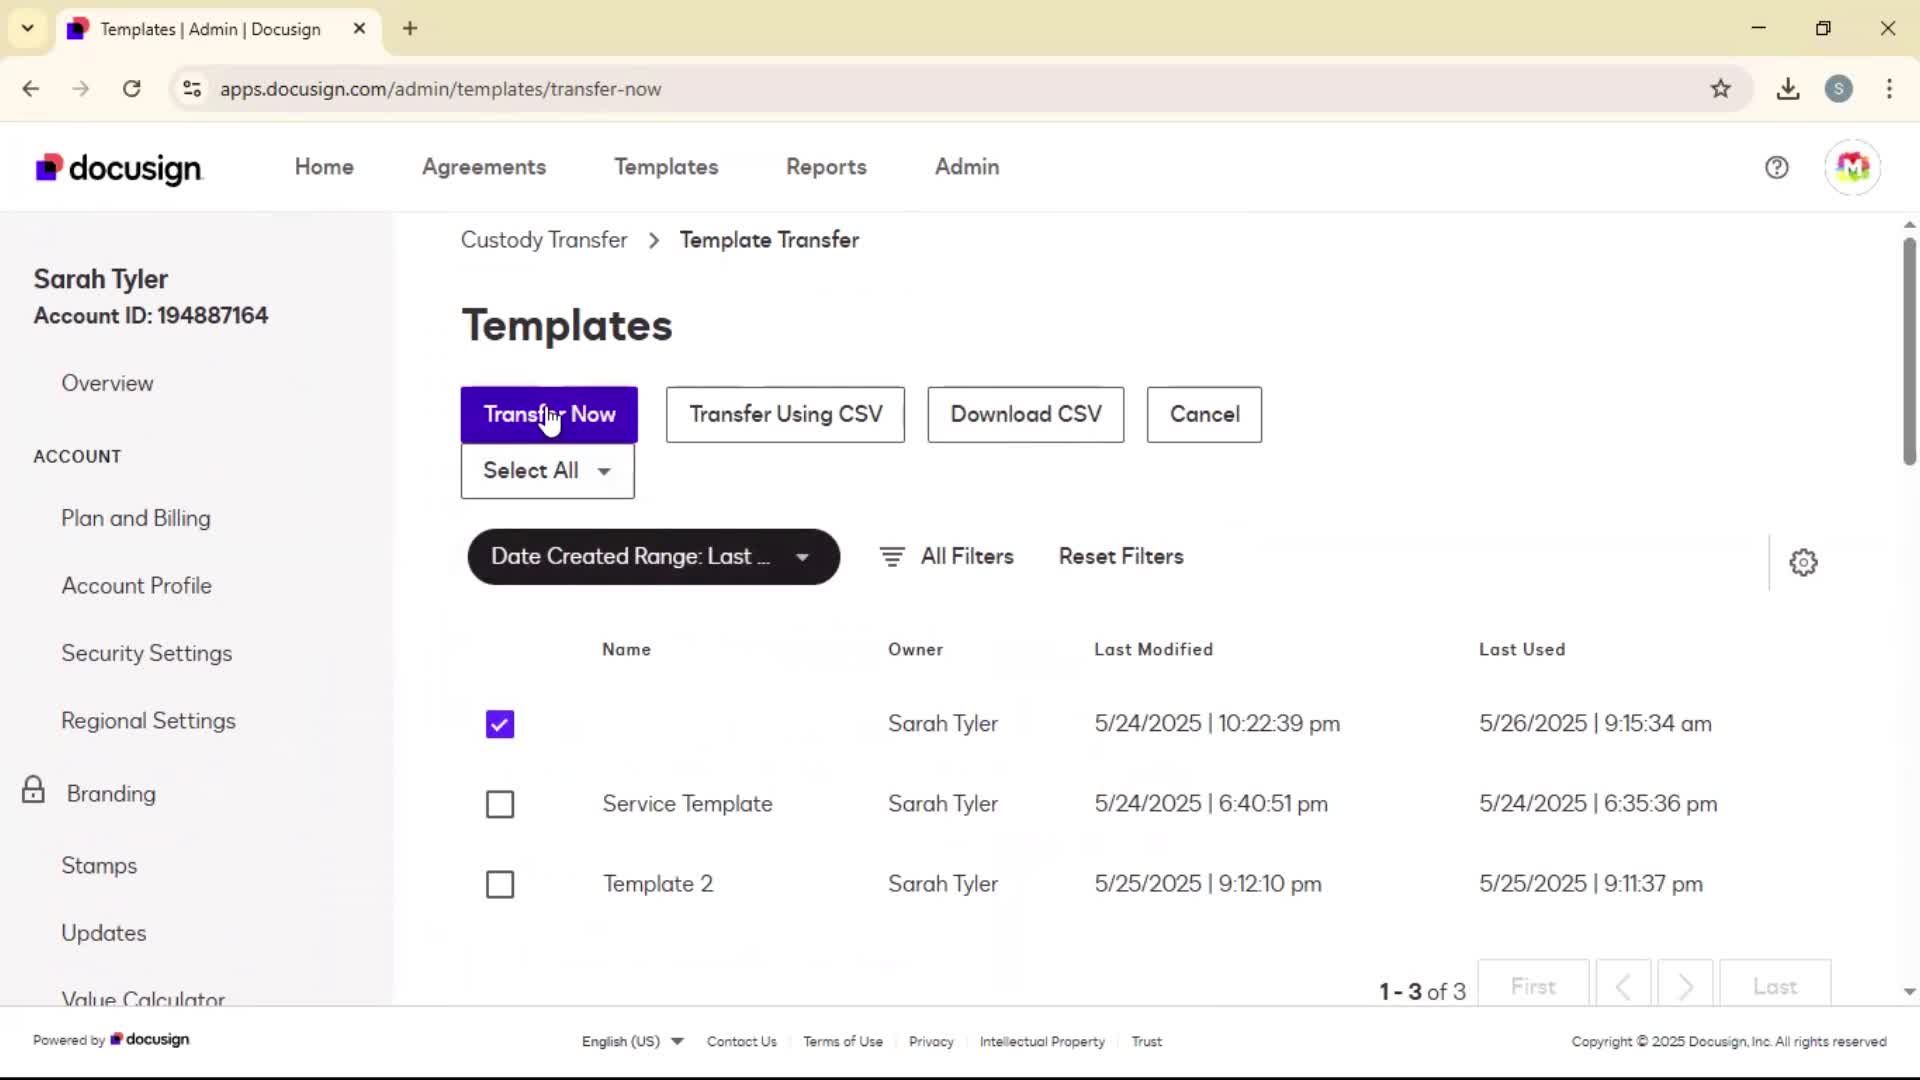The width and height of the screenshot is (1920, 1080).
Task: Click the browser forward arrow
Action: [81, 89]
